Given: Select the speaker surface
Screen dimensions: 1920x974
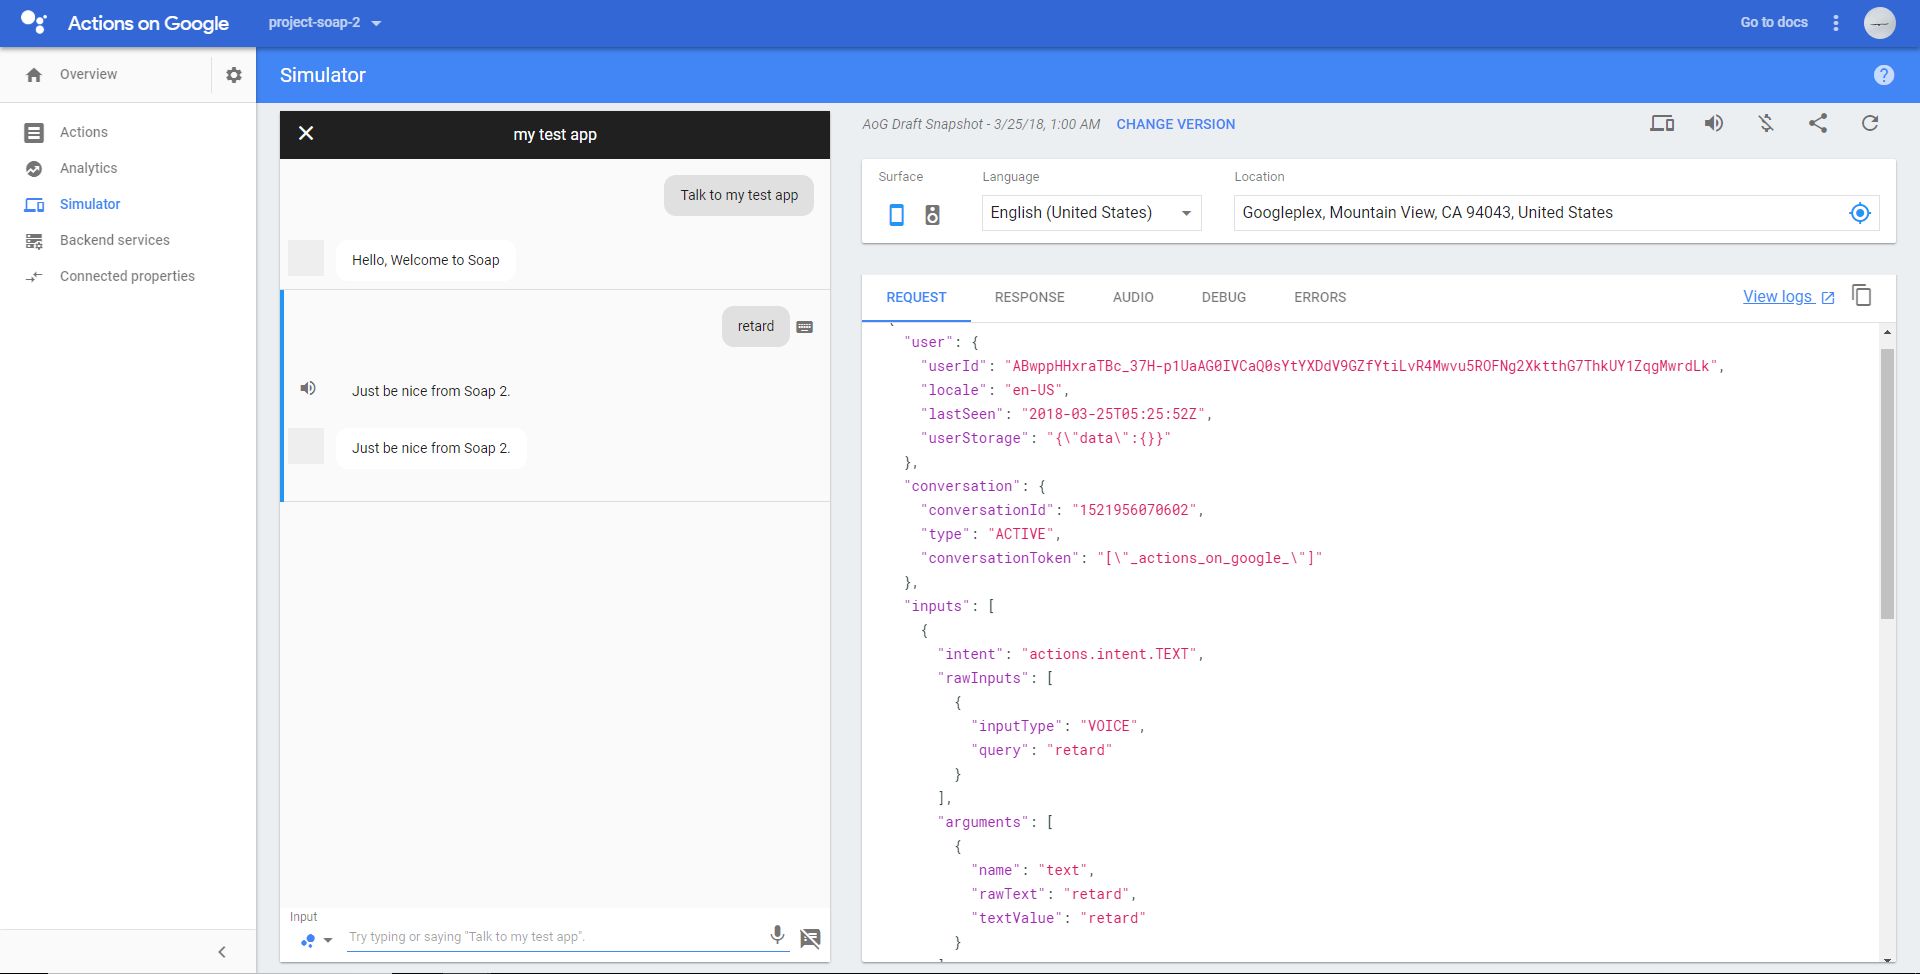Looking at the screenshot, I should click(x=932, y=214).
